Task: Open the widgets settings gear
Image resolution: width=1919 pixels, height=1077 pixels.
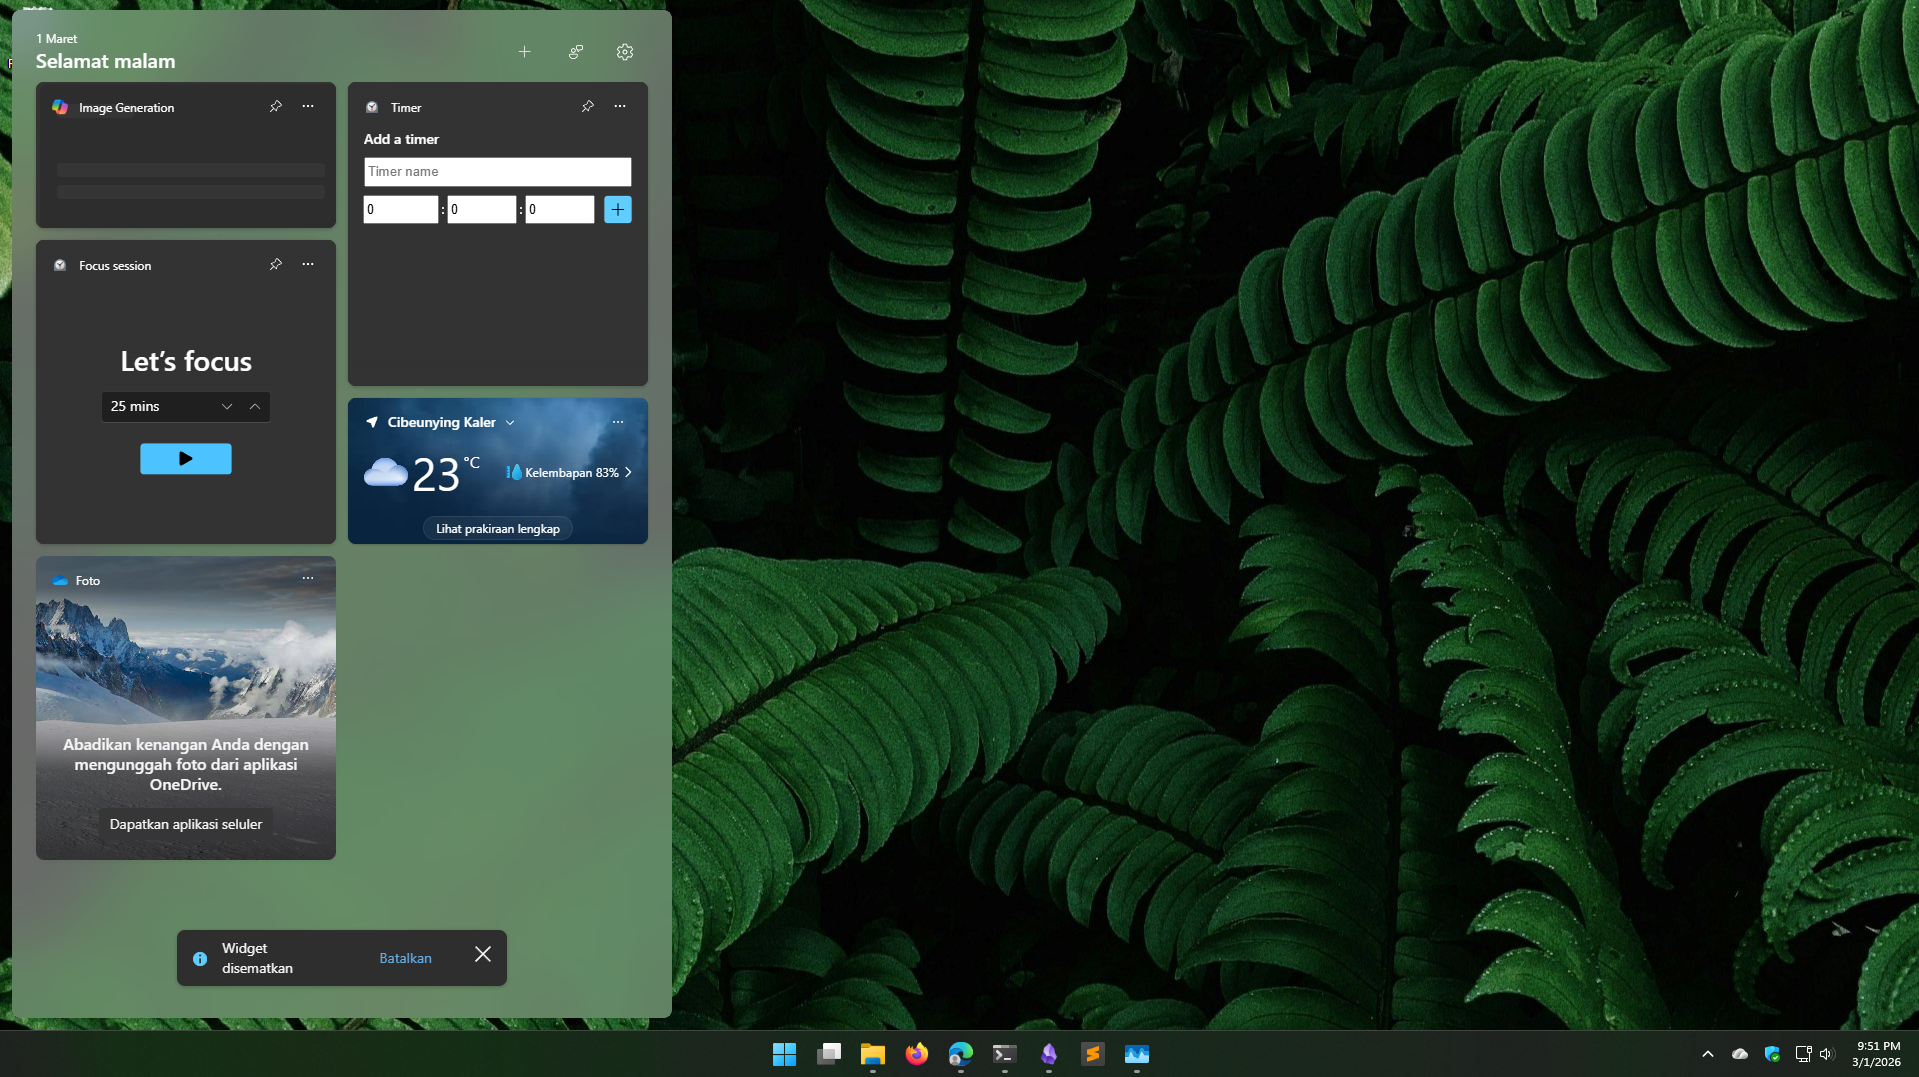Action: click(x=625, y=52)
